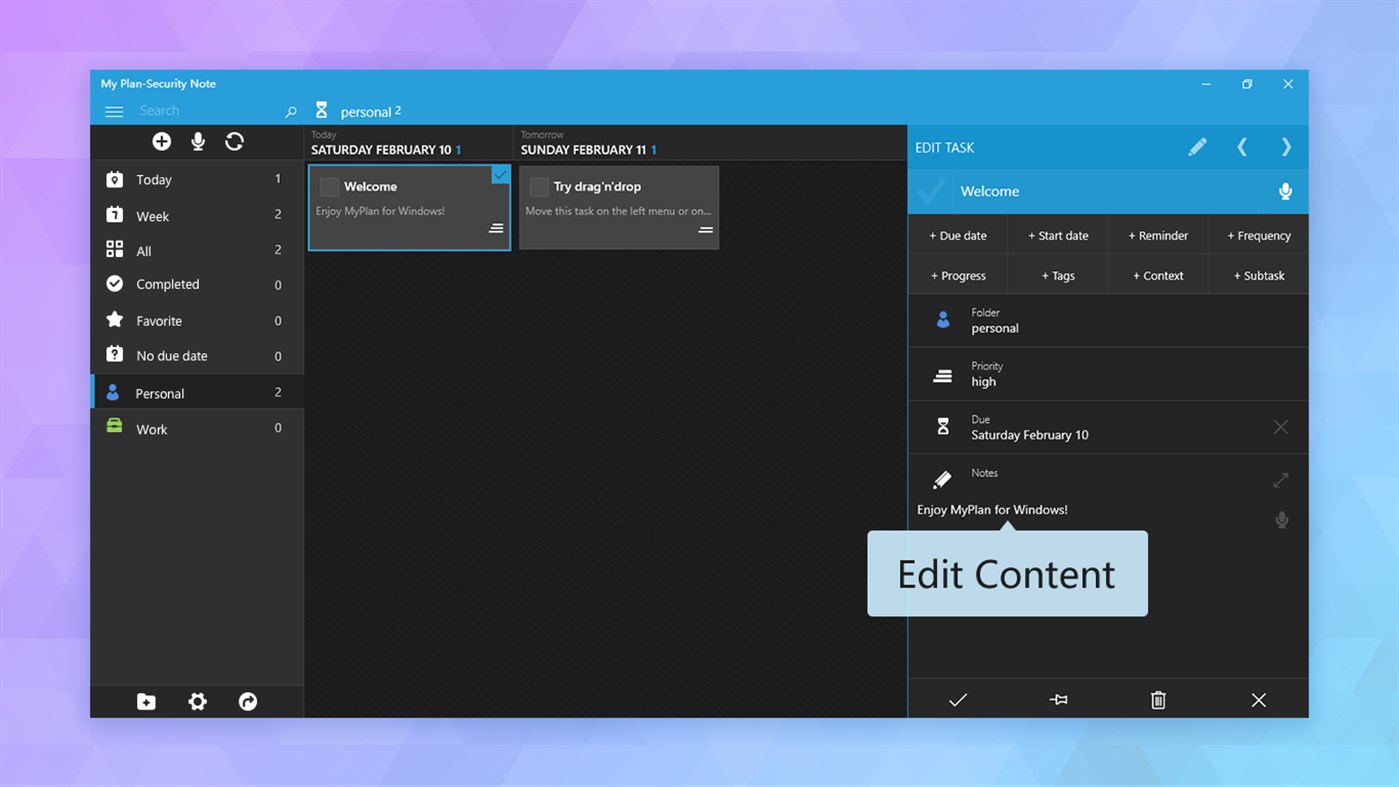
Task: Open the hamburger menu
Action: pyautogui.click(x=114, y=112)
